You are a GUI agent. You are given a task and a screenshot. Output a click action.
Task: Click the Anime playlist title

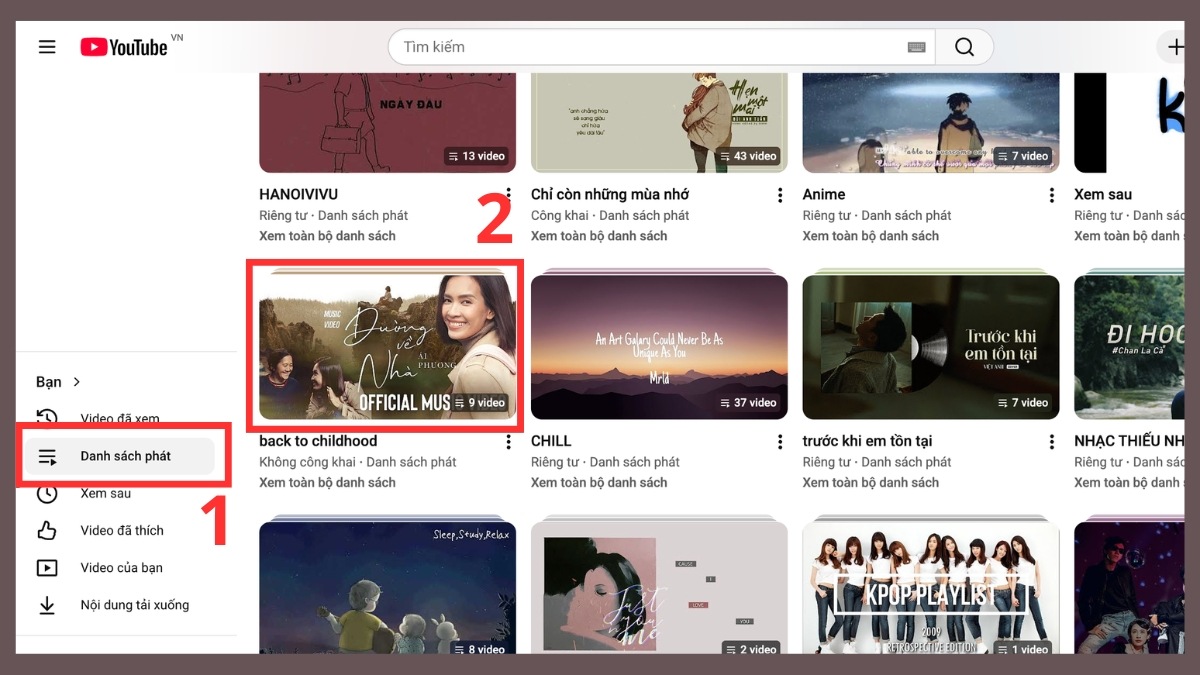(824, 194)
